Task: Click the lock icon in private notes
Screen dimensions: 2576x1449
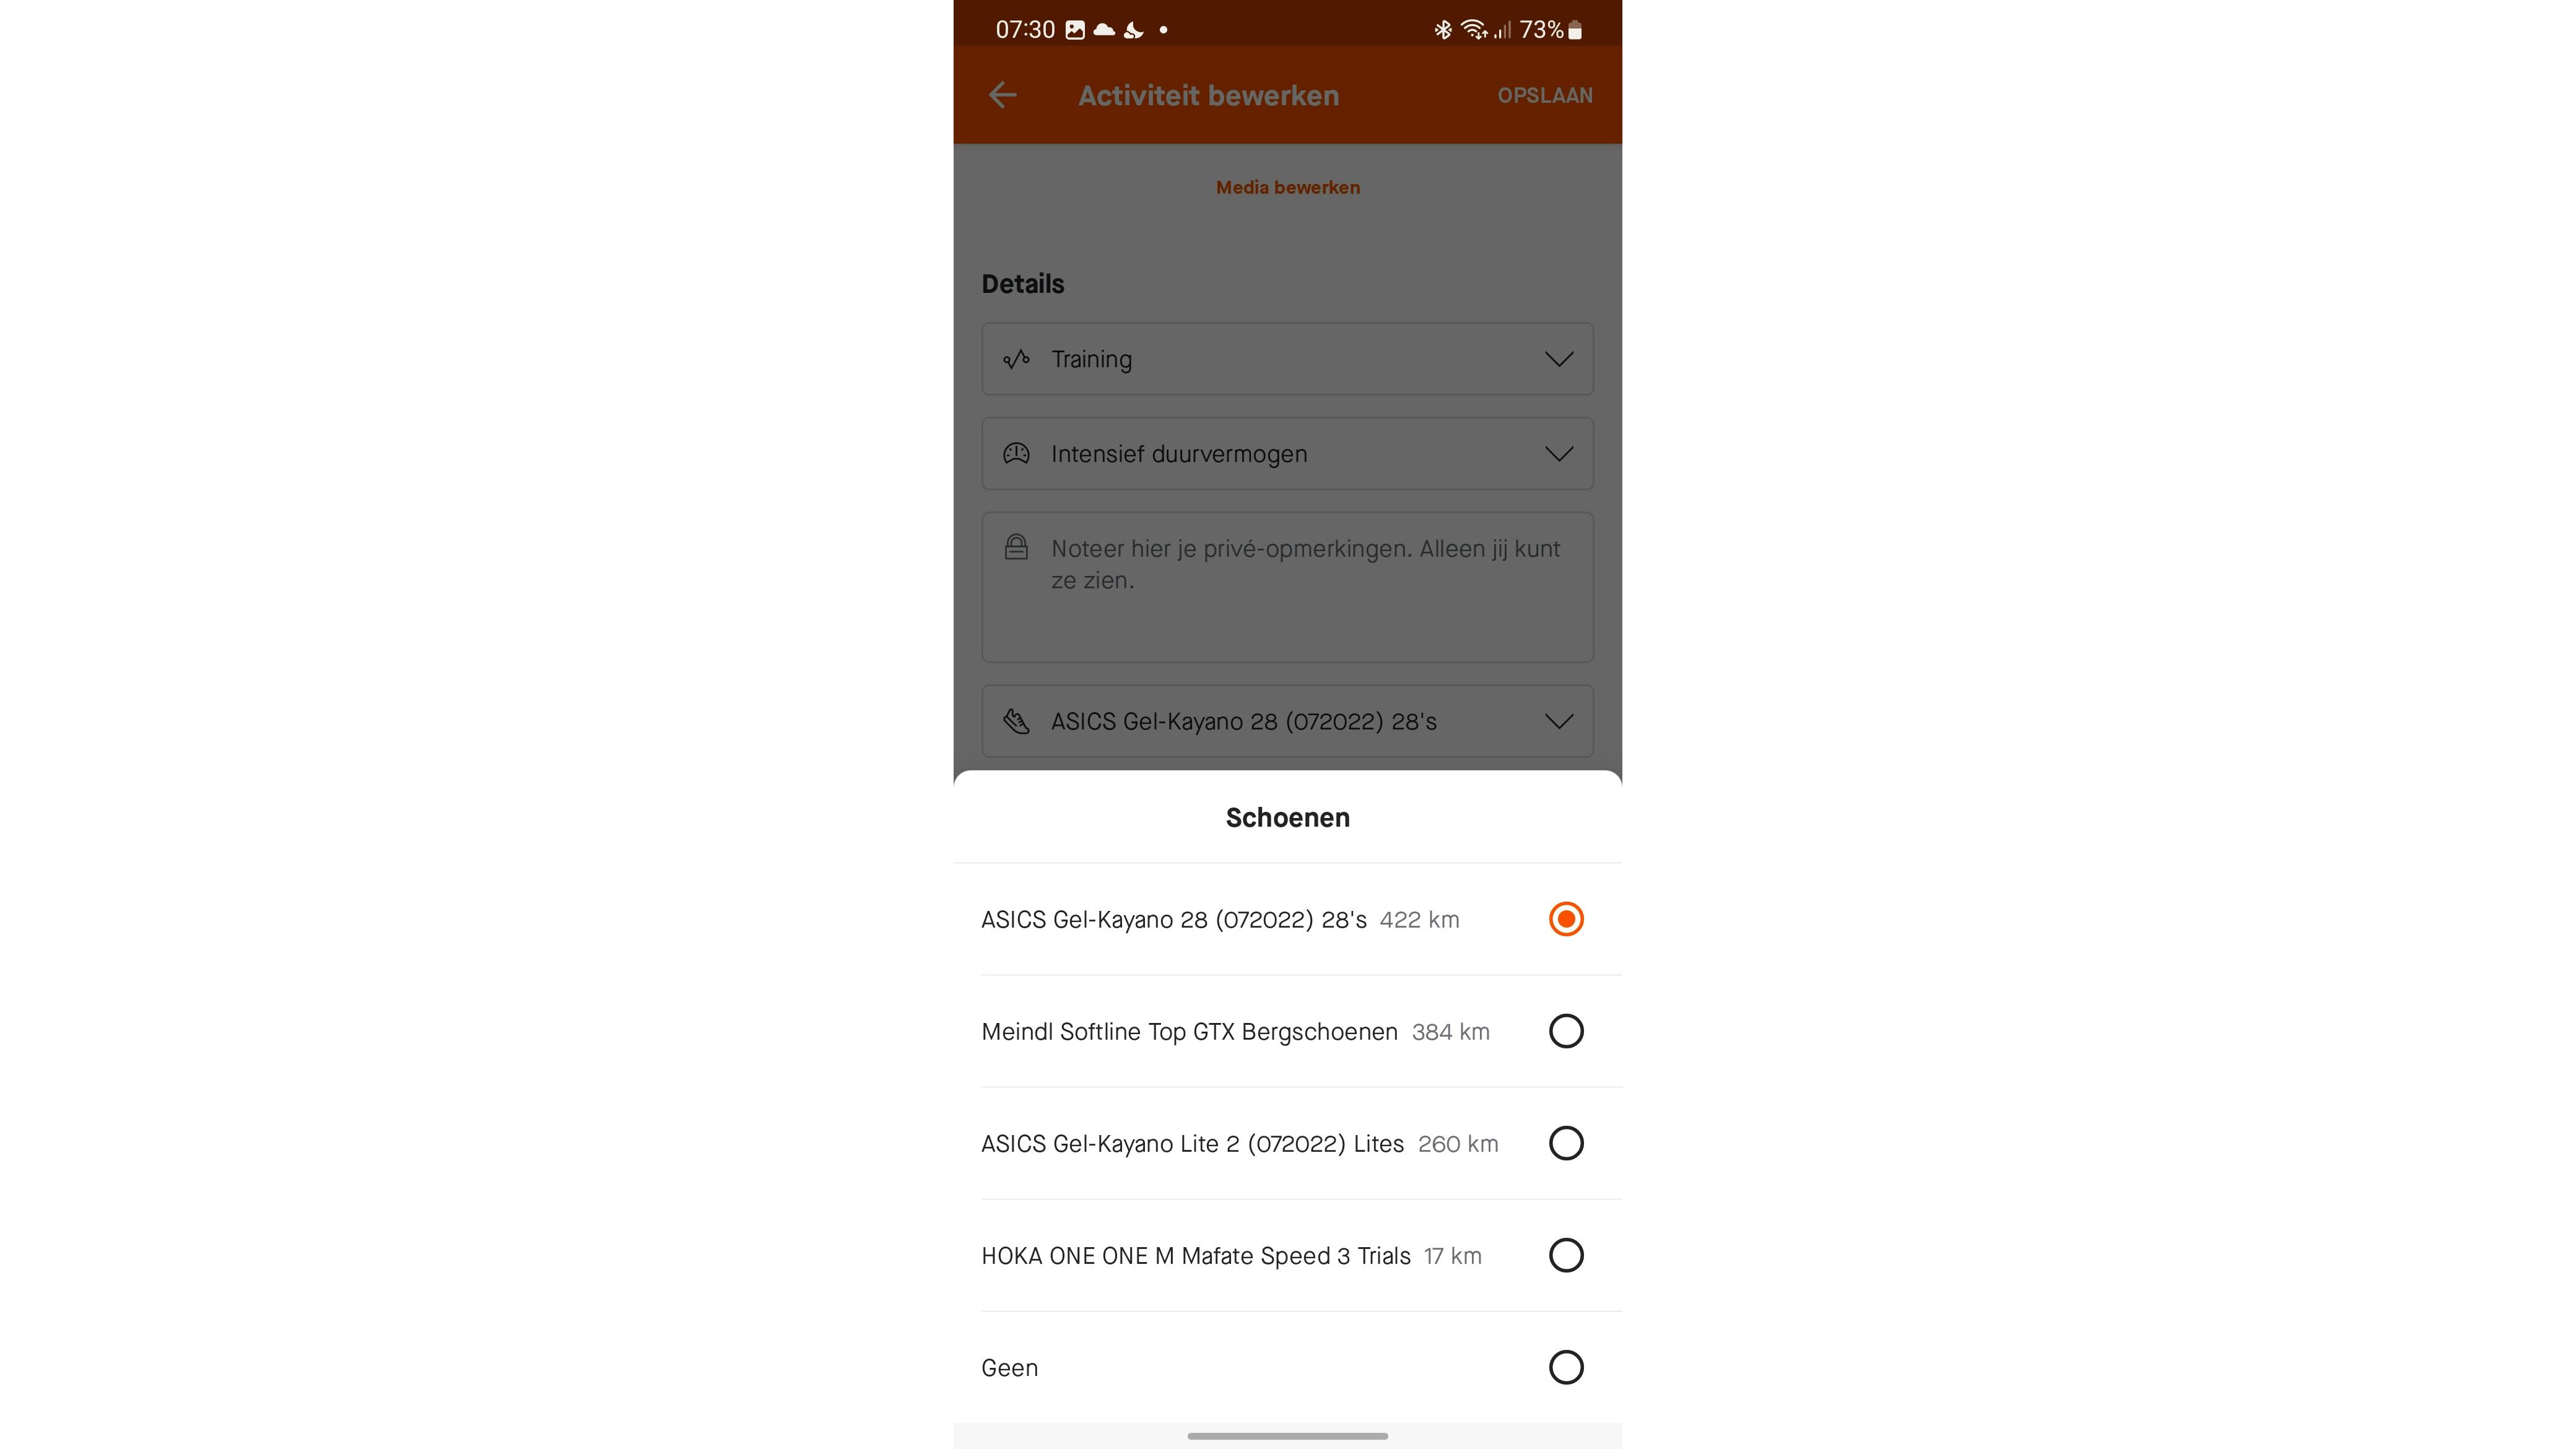Action: pyautogui.click(x=1016, y=547)
